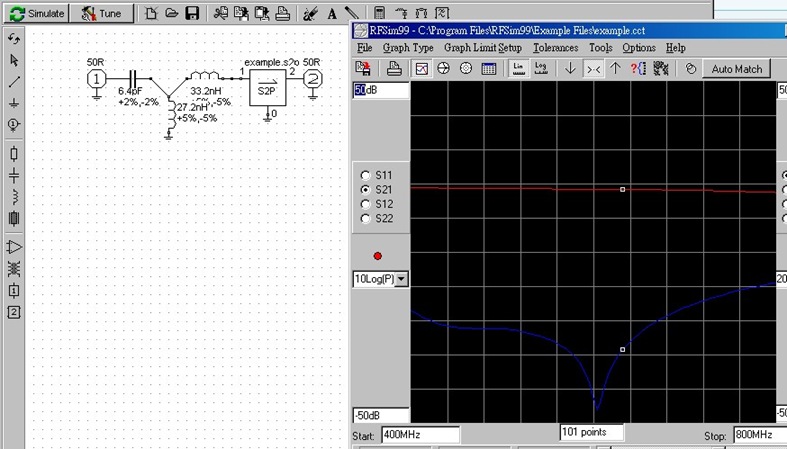The width and height of the screenshot is (787, 449).
Task: Select the resistor component tool
Action: (x=14, y=154)
